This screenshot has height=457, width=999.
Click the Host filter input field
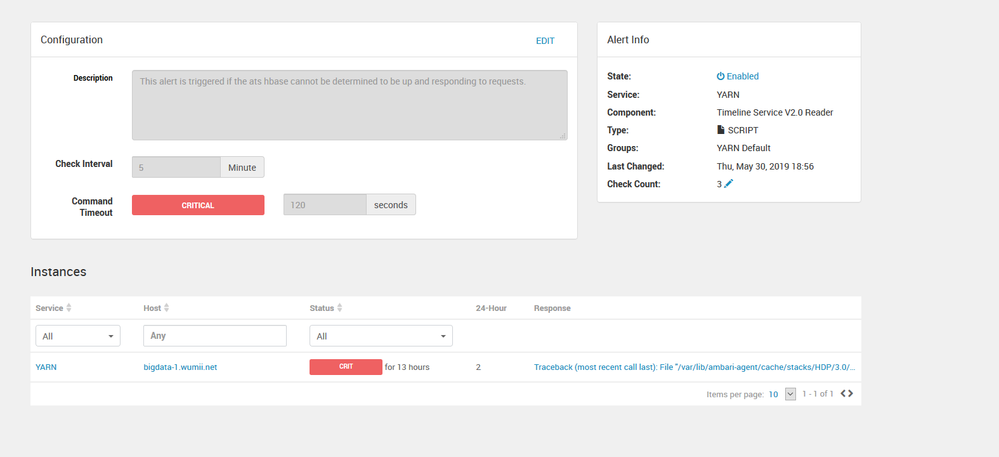coord(215,336)
